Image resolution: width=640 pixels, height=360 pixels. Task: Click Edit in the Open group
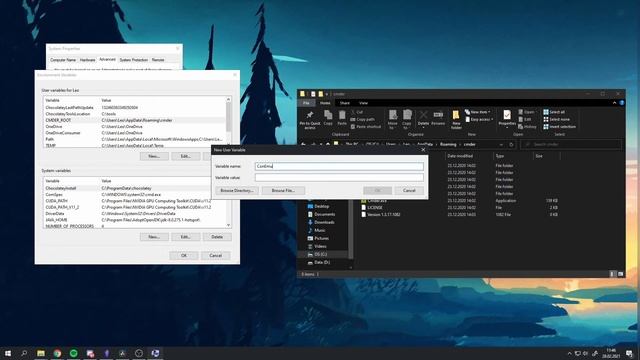(x=525, y=119)
